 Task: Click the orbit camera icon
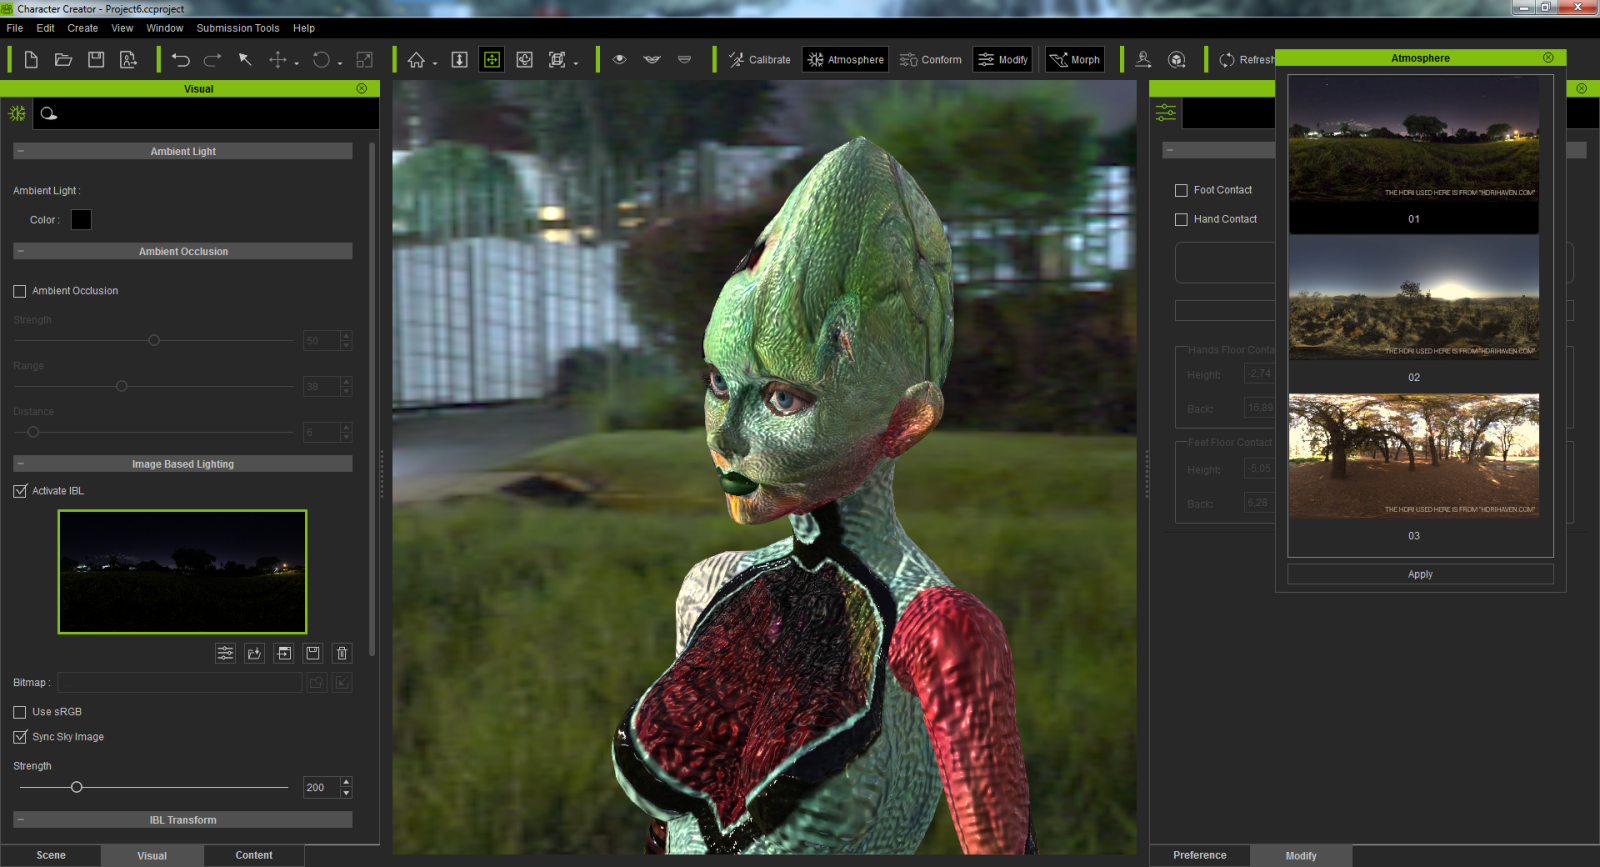pos(525,60)
